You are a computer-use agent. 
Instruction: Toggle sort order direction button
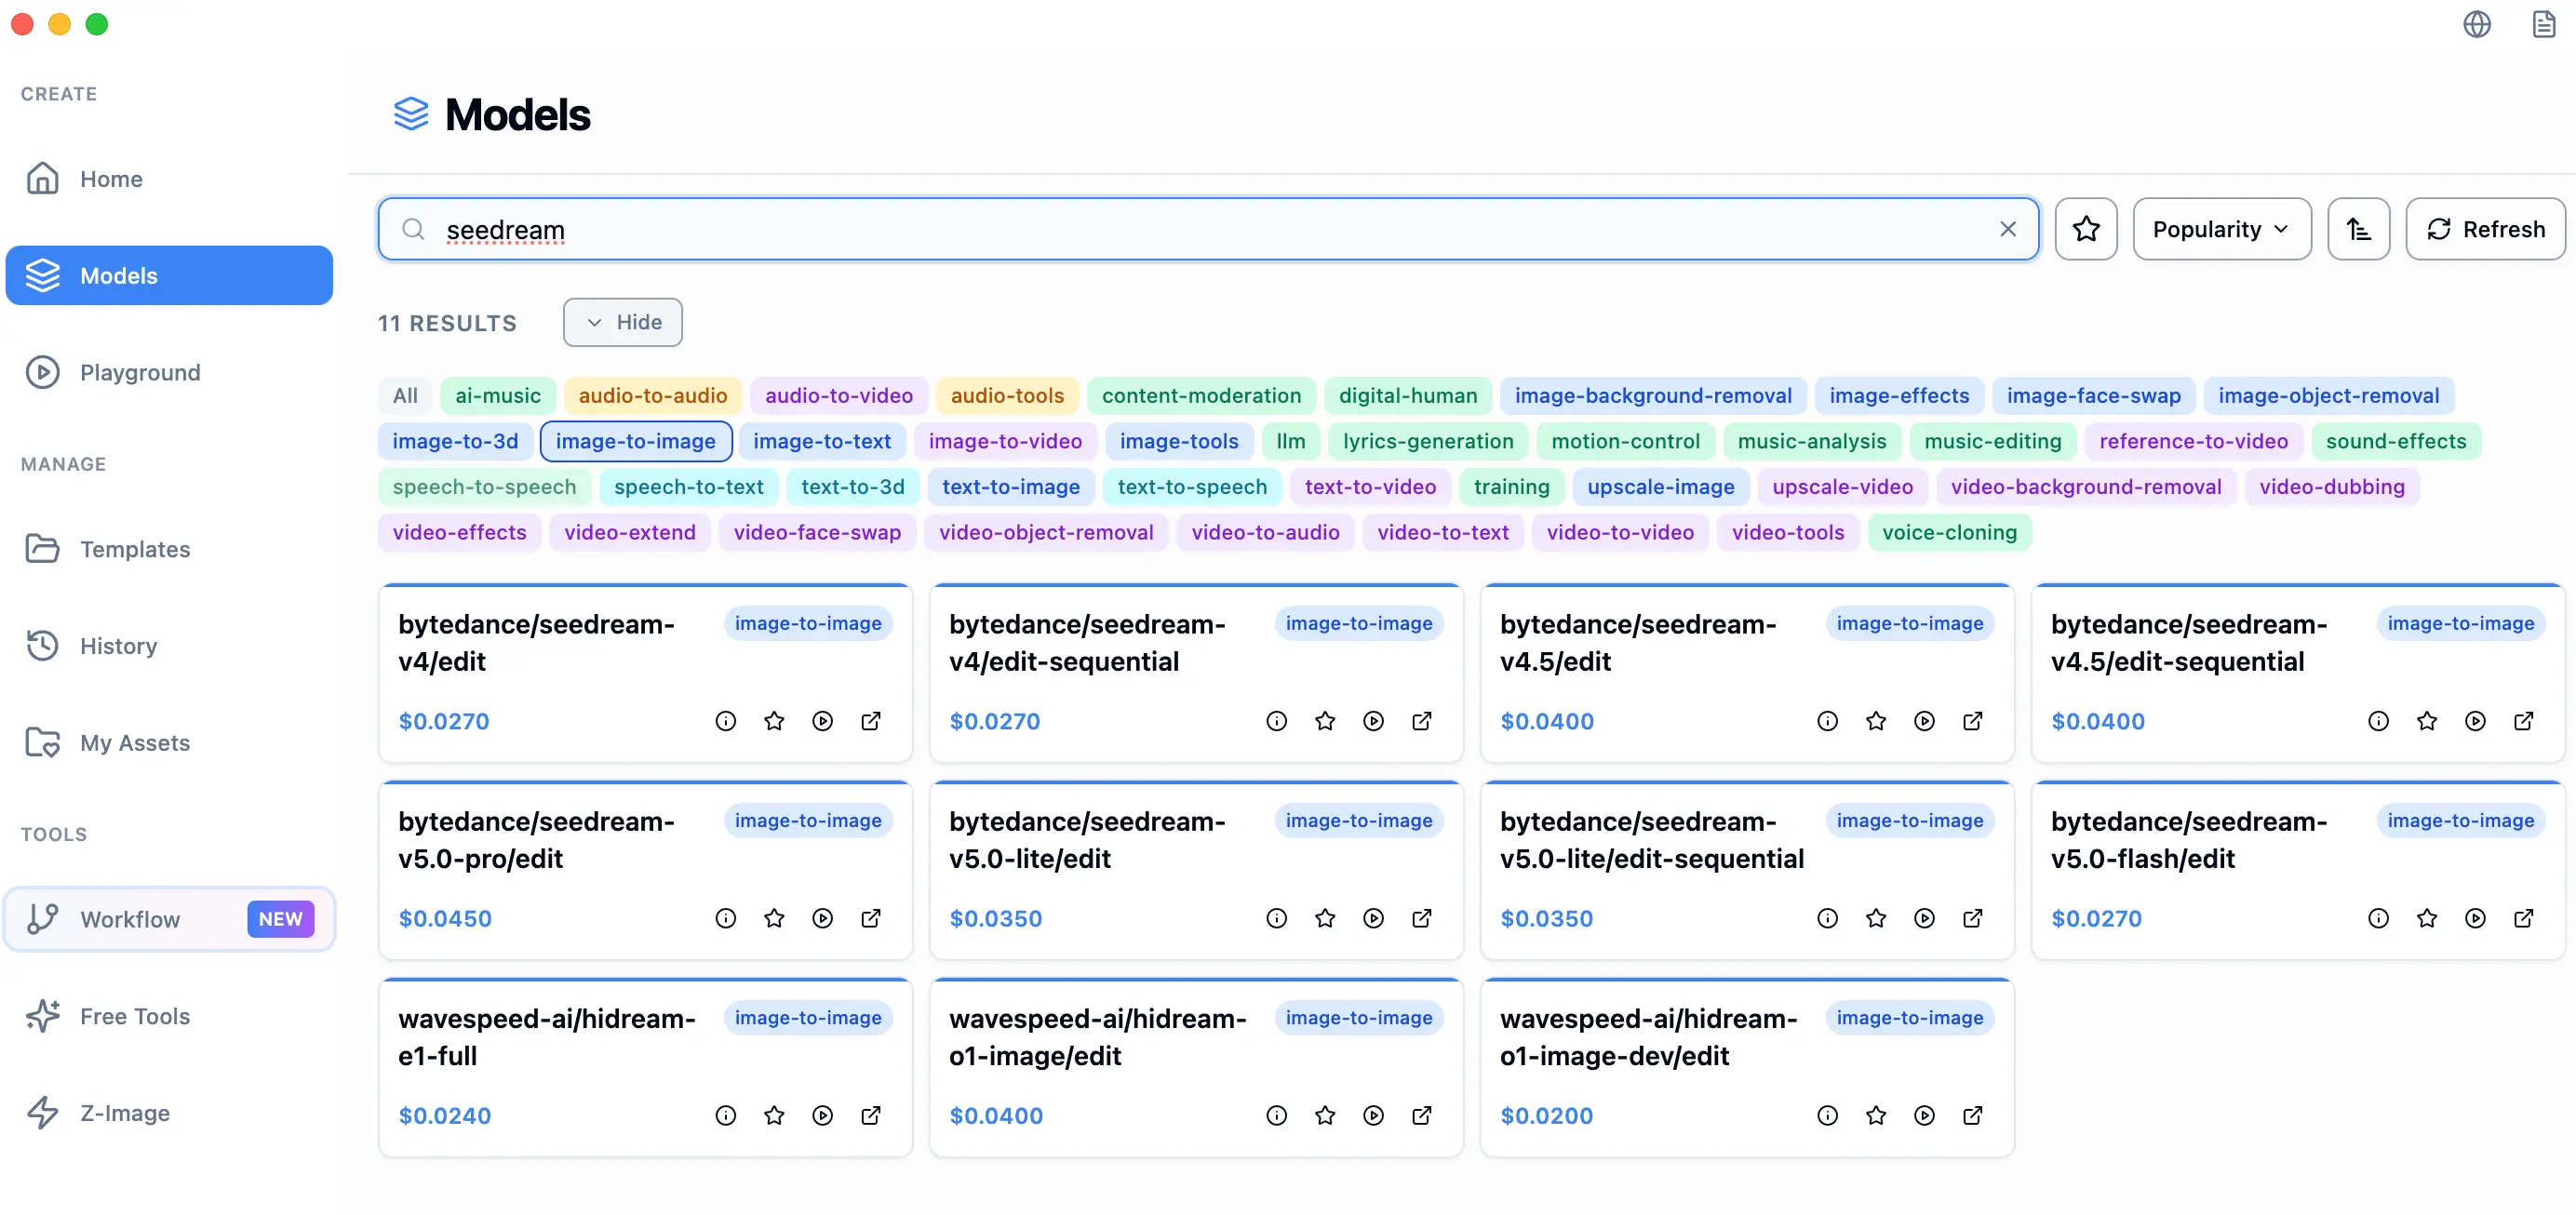[x=2358, y=229]
